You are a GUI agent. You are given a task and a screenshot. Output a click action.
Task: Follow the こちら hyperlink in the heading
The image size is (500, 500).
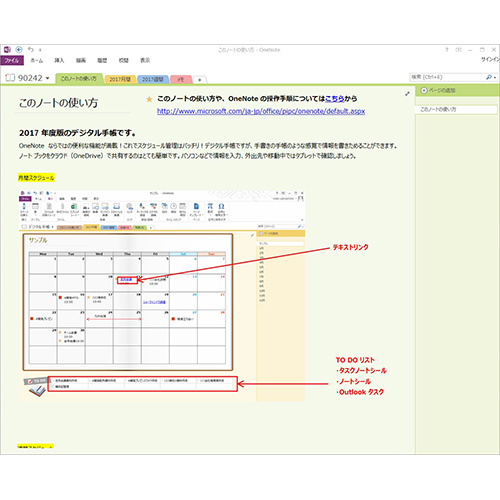coord(335,99)
